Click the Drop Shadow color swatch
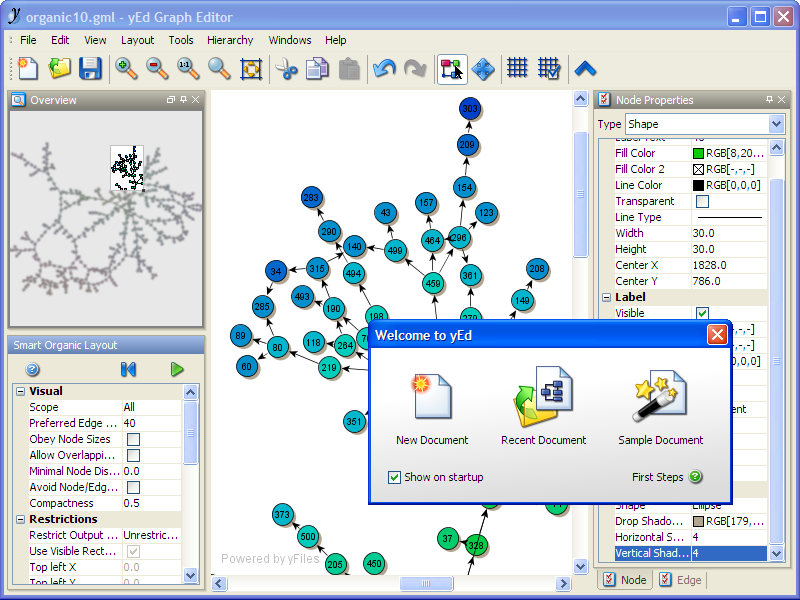The width and height of the screenshot is (800, 600). click(698, 521)
